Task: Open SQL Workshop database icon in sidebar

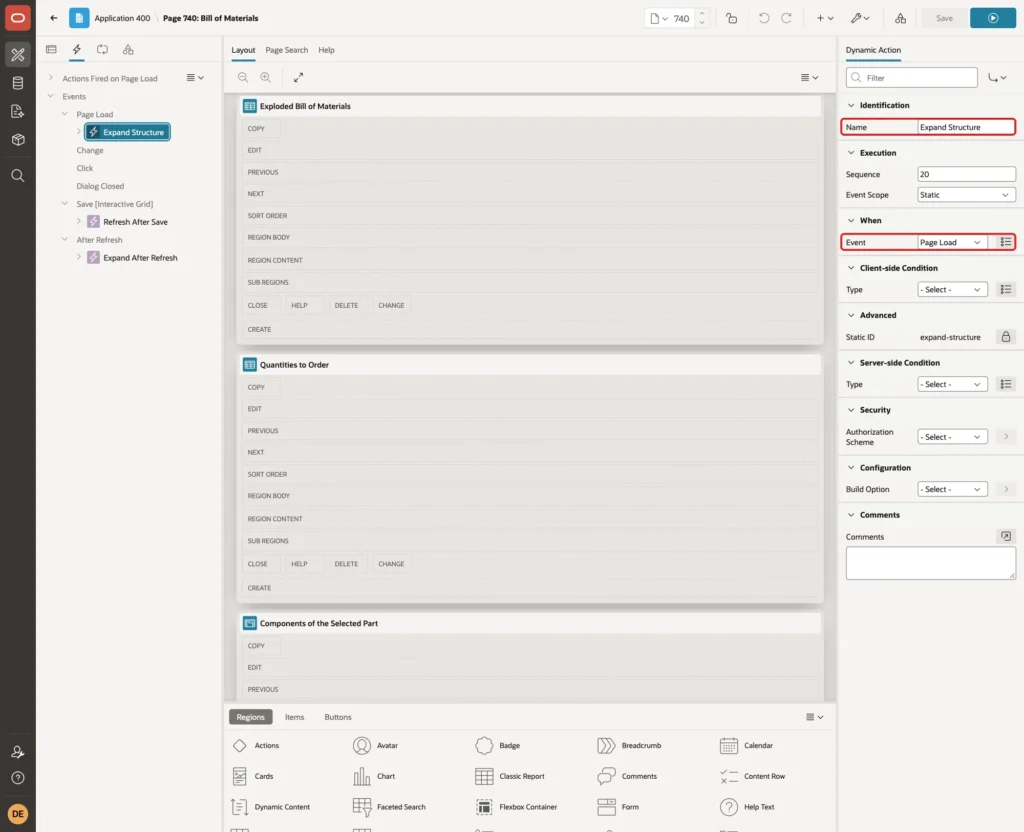Action: tap(18, 83)
